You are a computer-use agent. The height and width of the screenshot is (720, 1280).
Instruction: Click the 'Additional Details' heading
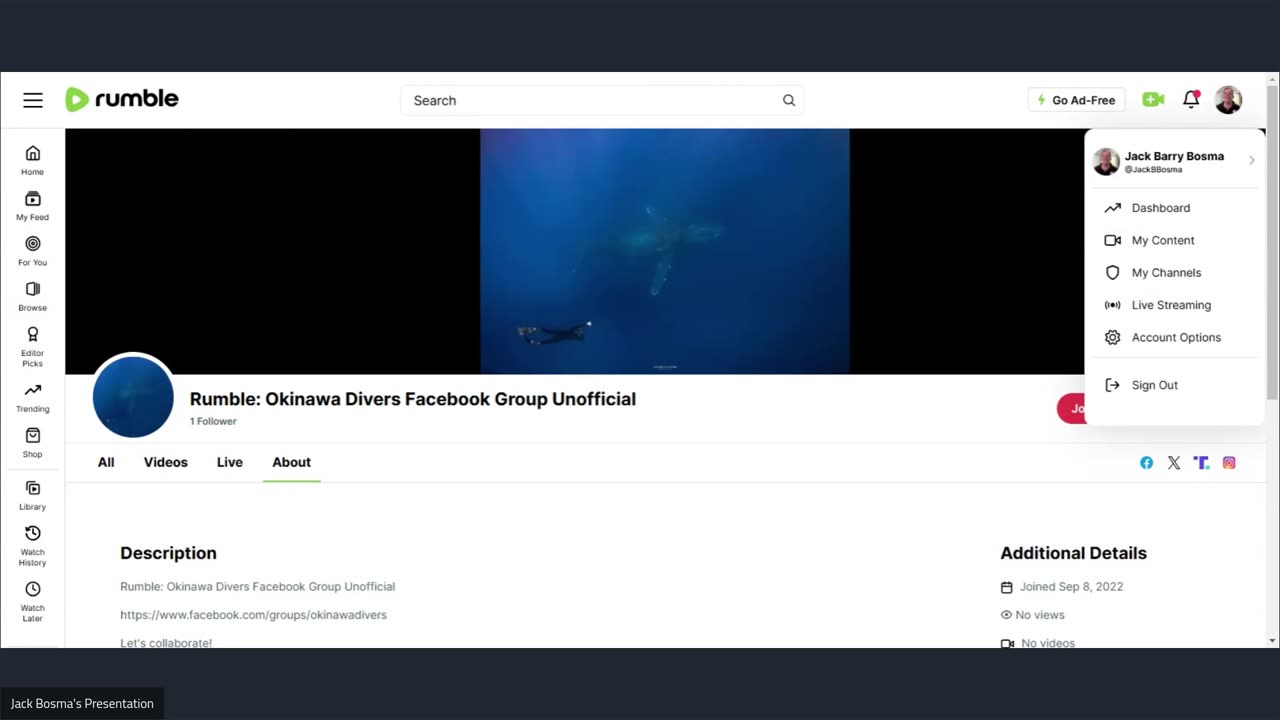pos(1073,553)
